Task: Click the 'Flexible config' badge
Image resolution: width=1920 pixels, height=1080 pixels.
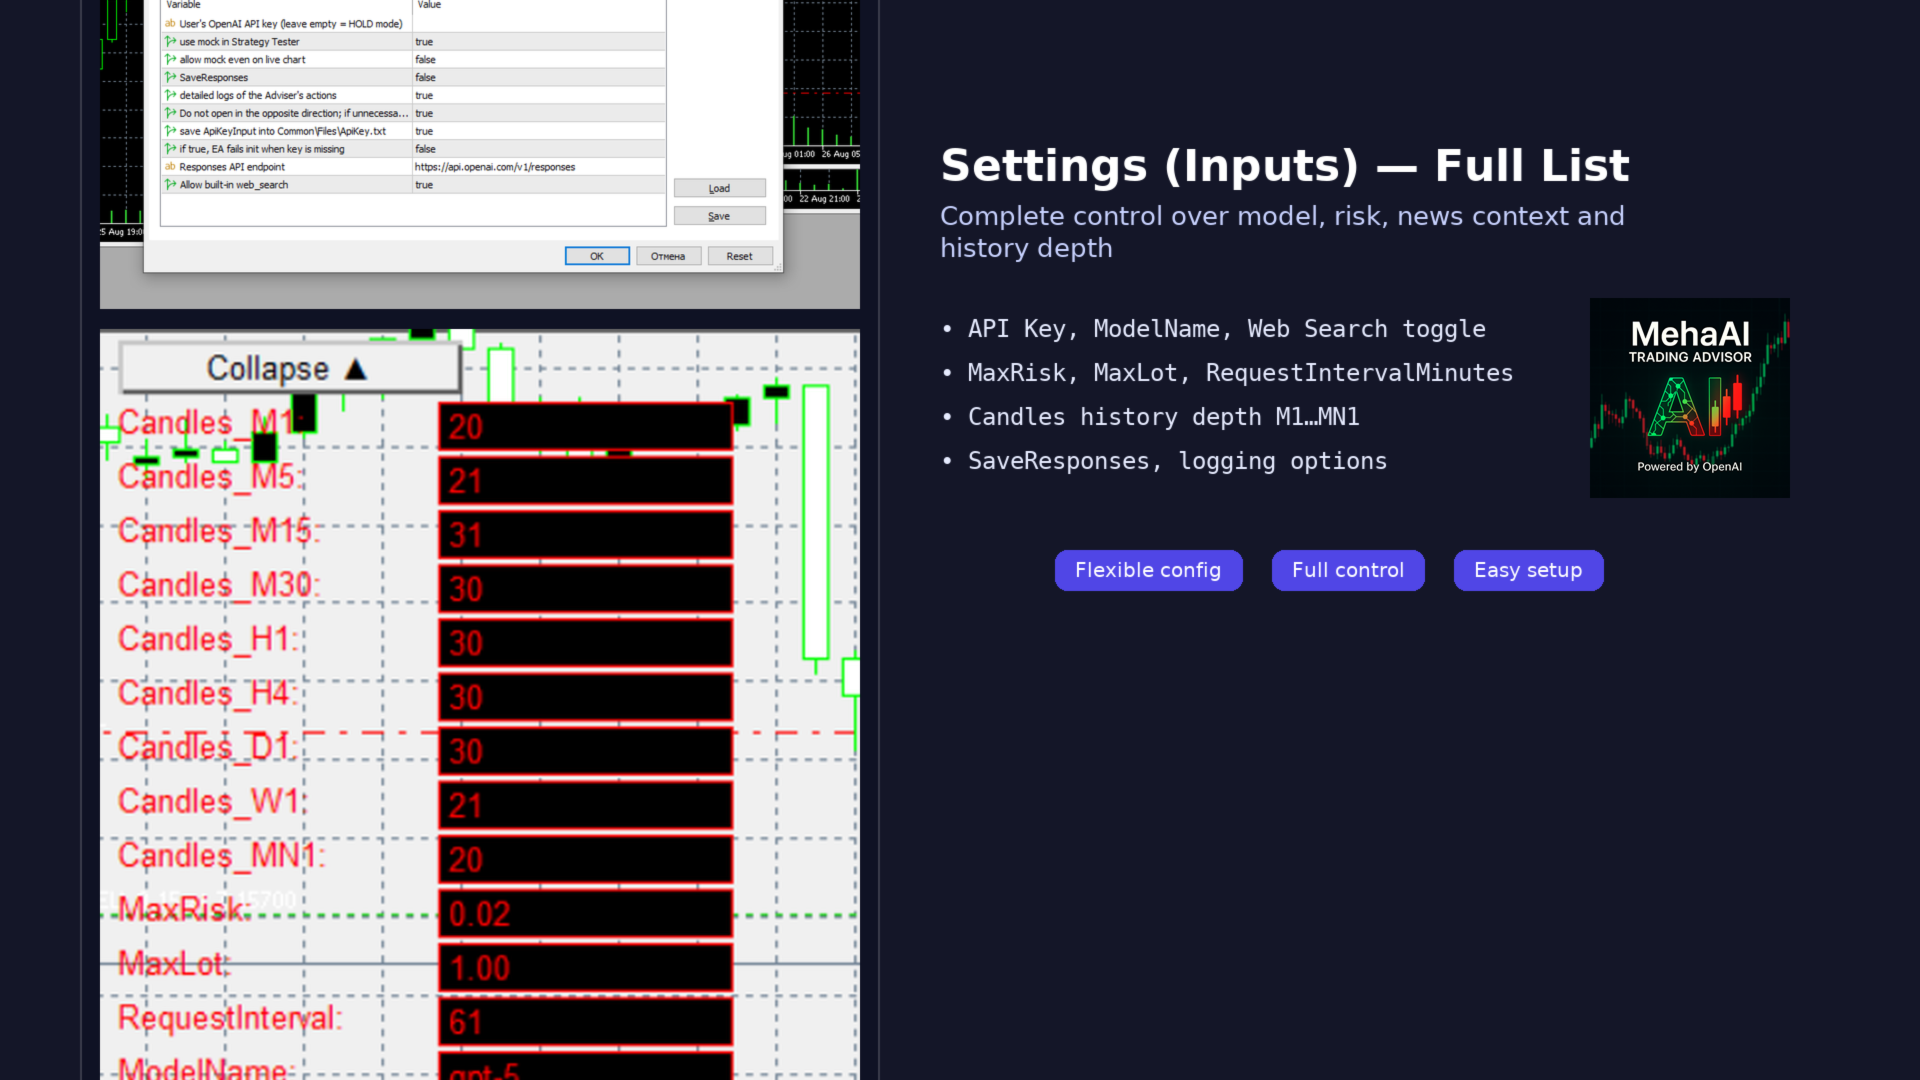Action: (x=1148, y=570)
